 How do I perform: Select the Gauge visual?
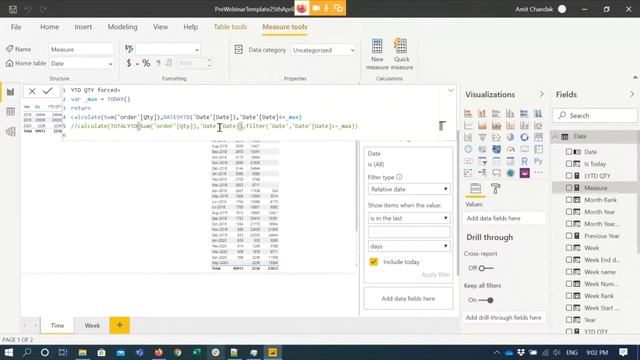coord(510,149)
